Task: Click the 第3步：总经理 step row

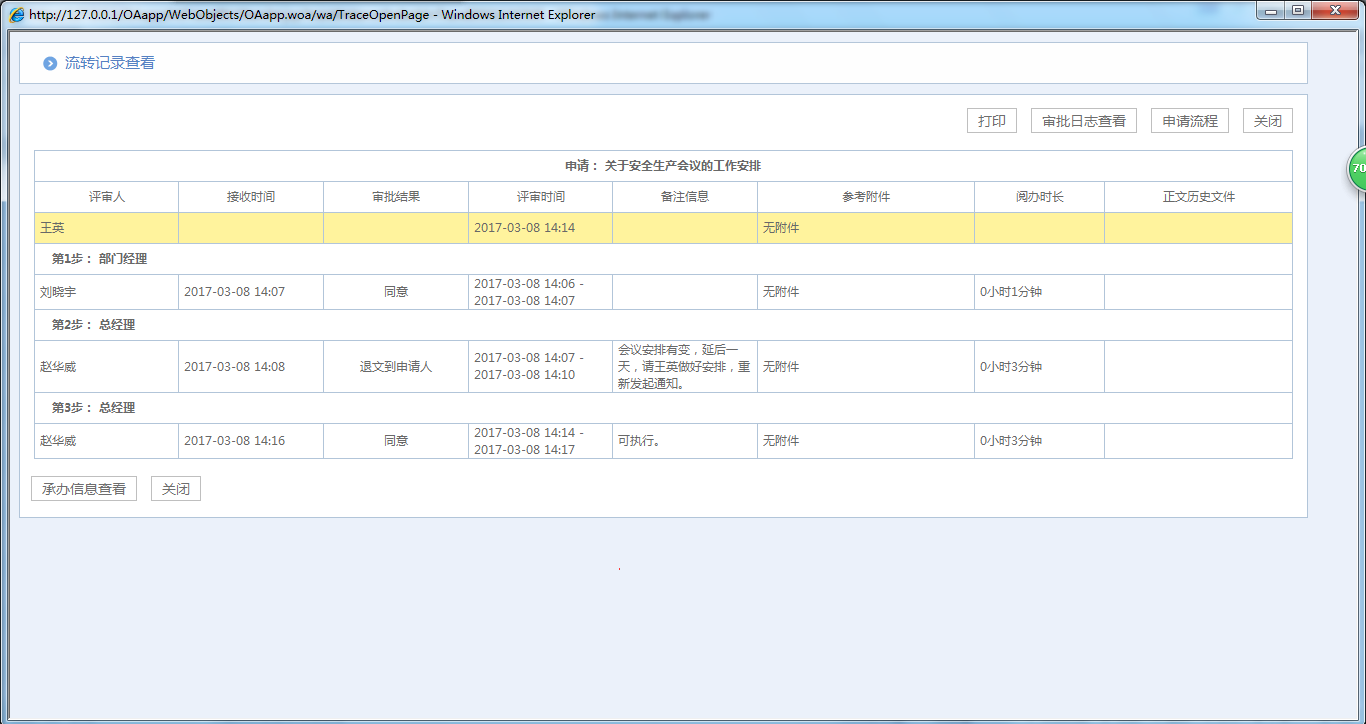Action: 663,408
